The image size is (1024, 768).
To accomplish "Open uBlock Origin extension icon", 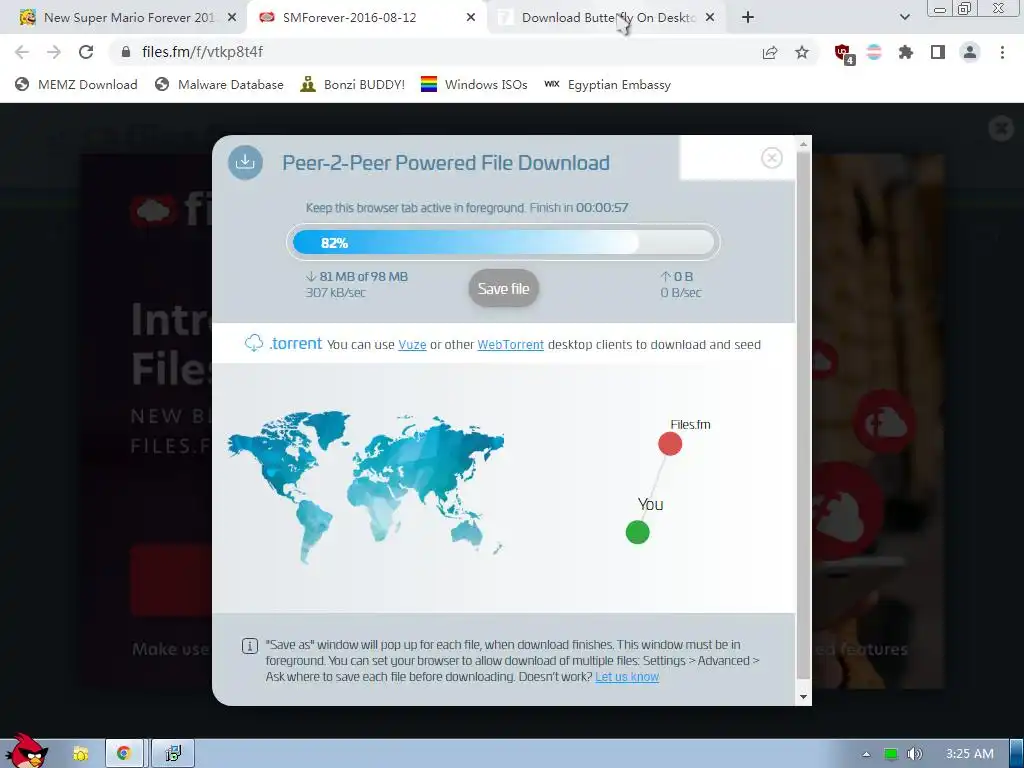I will click(843, 53).
